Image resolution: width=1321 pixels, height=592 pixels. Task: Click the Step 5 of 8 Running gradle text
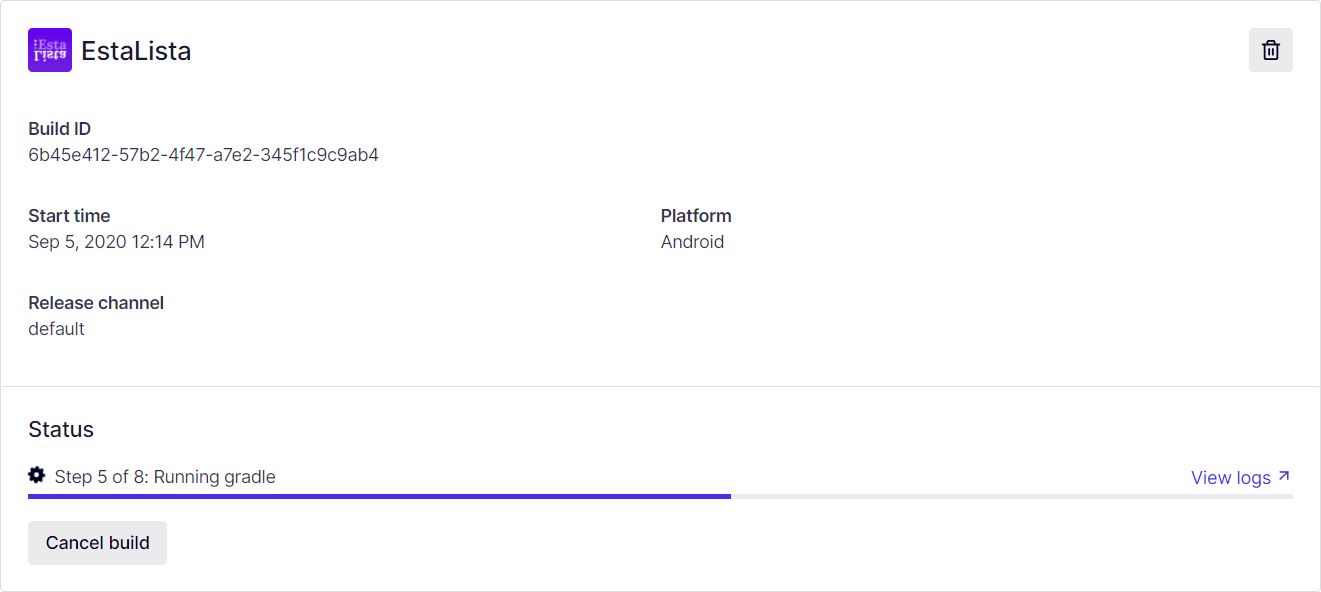tap(165, 477)
